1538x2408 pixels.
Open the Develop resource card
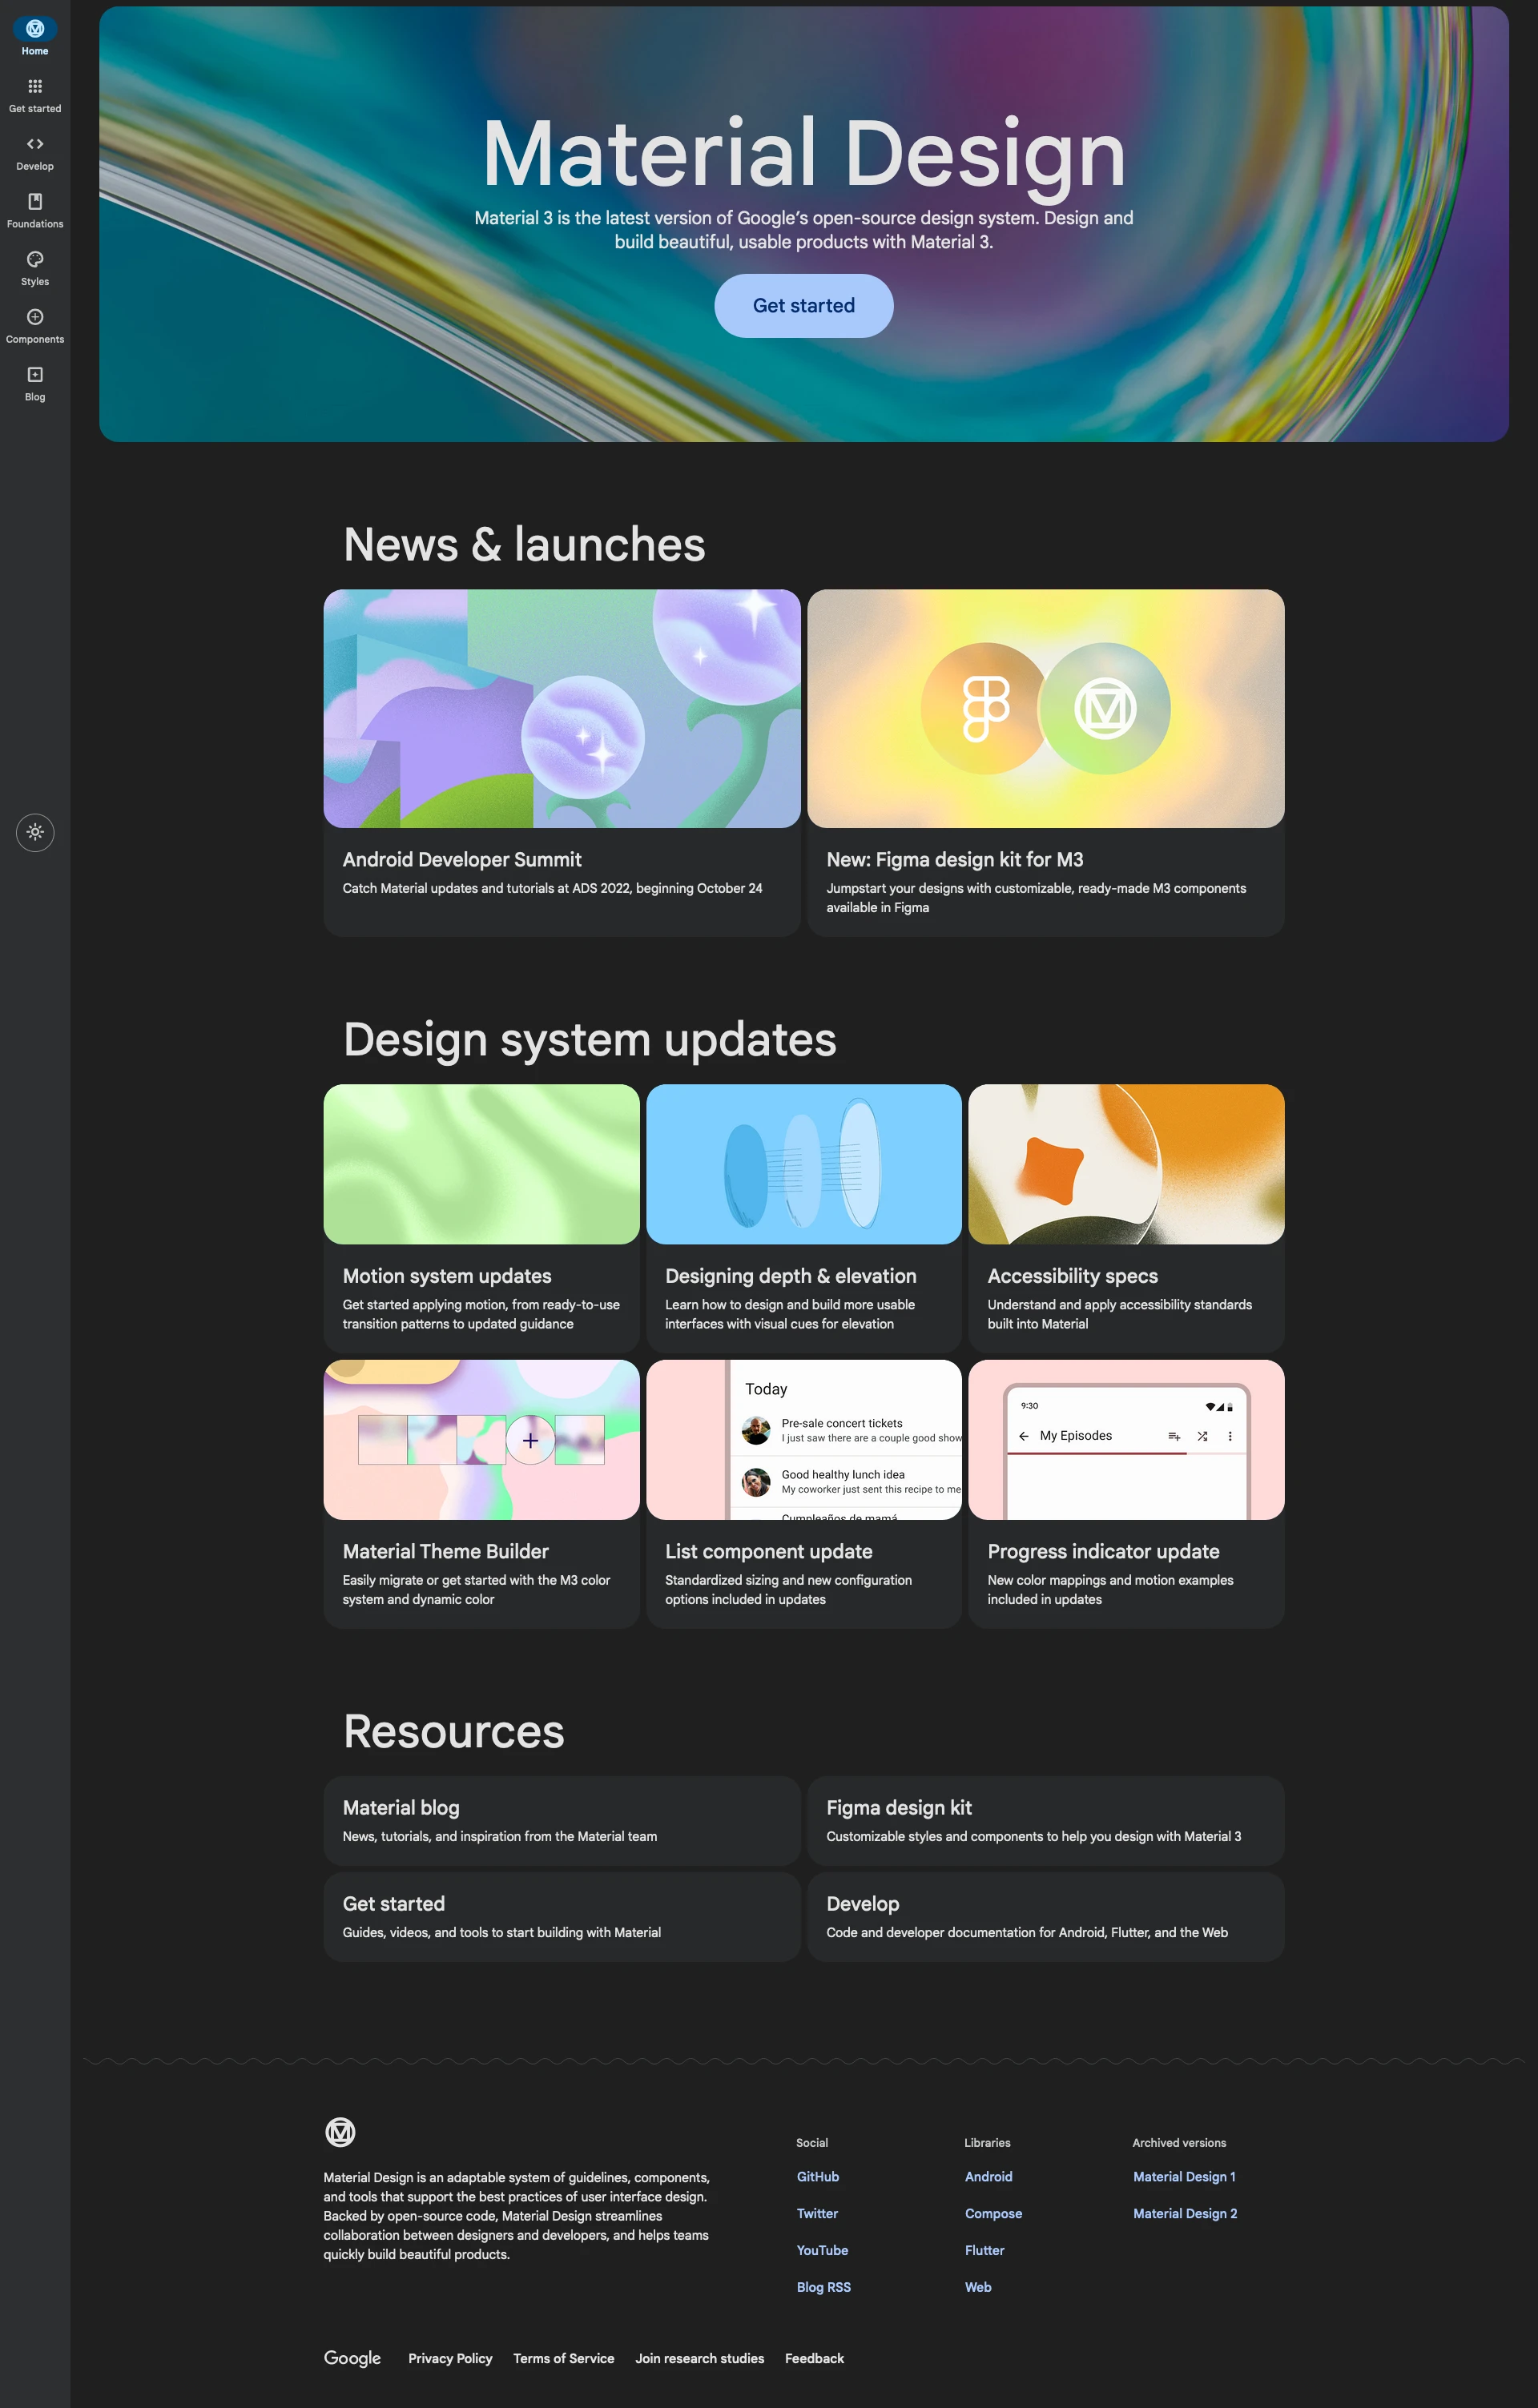[x=1045, y=1916]
